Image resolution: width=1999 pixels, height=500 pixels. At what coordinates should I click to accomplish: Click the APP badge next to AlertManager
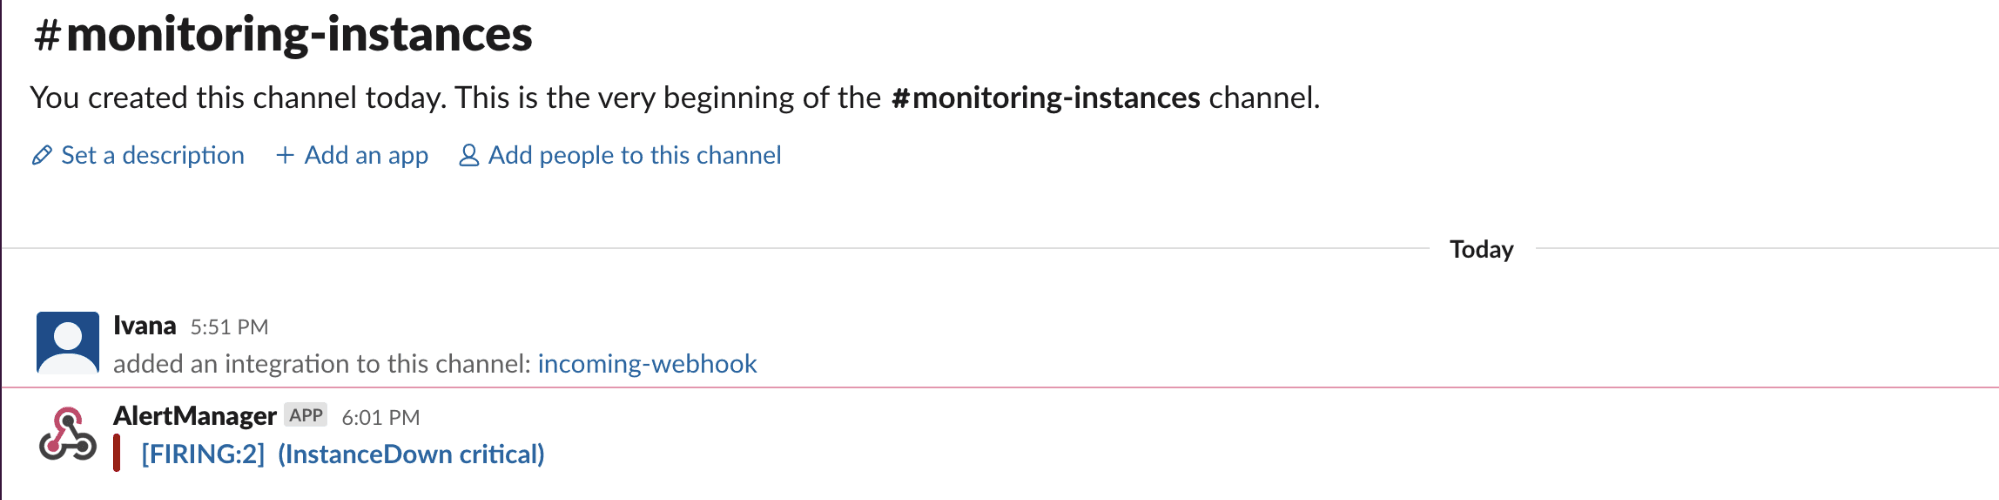pyautogui.click(x=305, y=415)
